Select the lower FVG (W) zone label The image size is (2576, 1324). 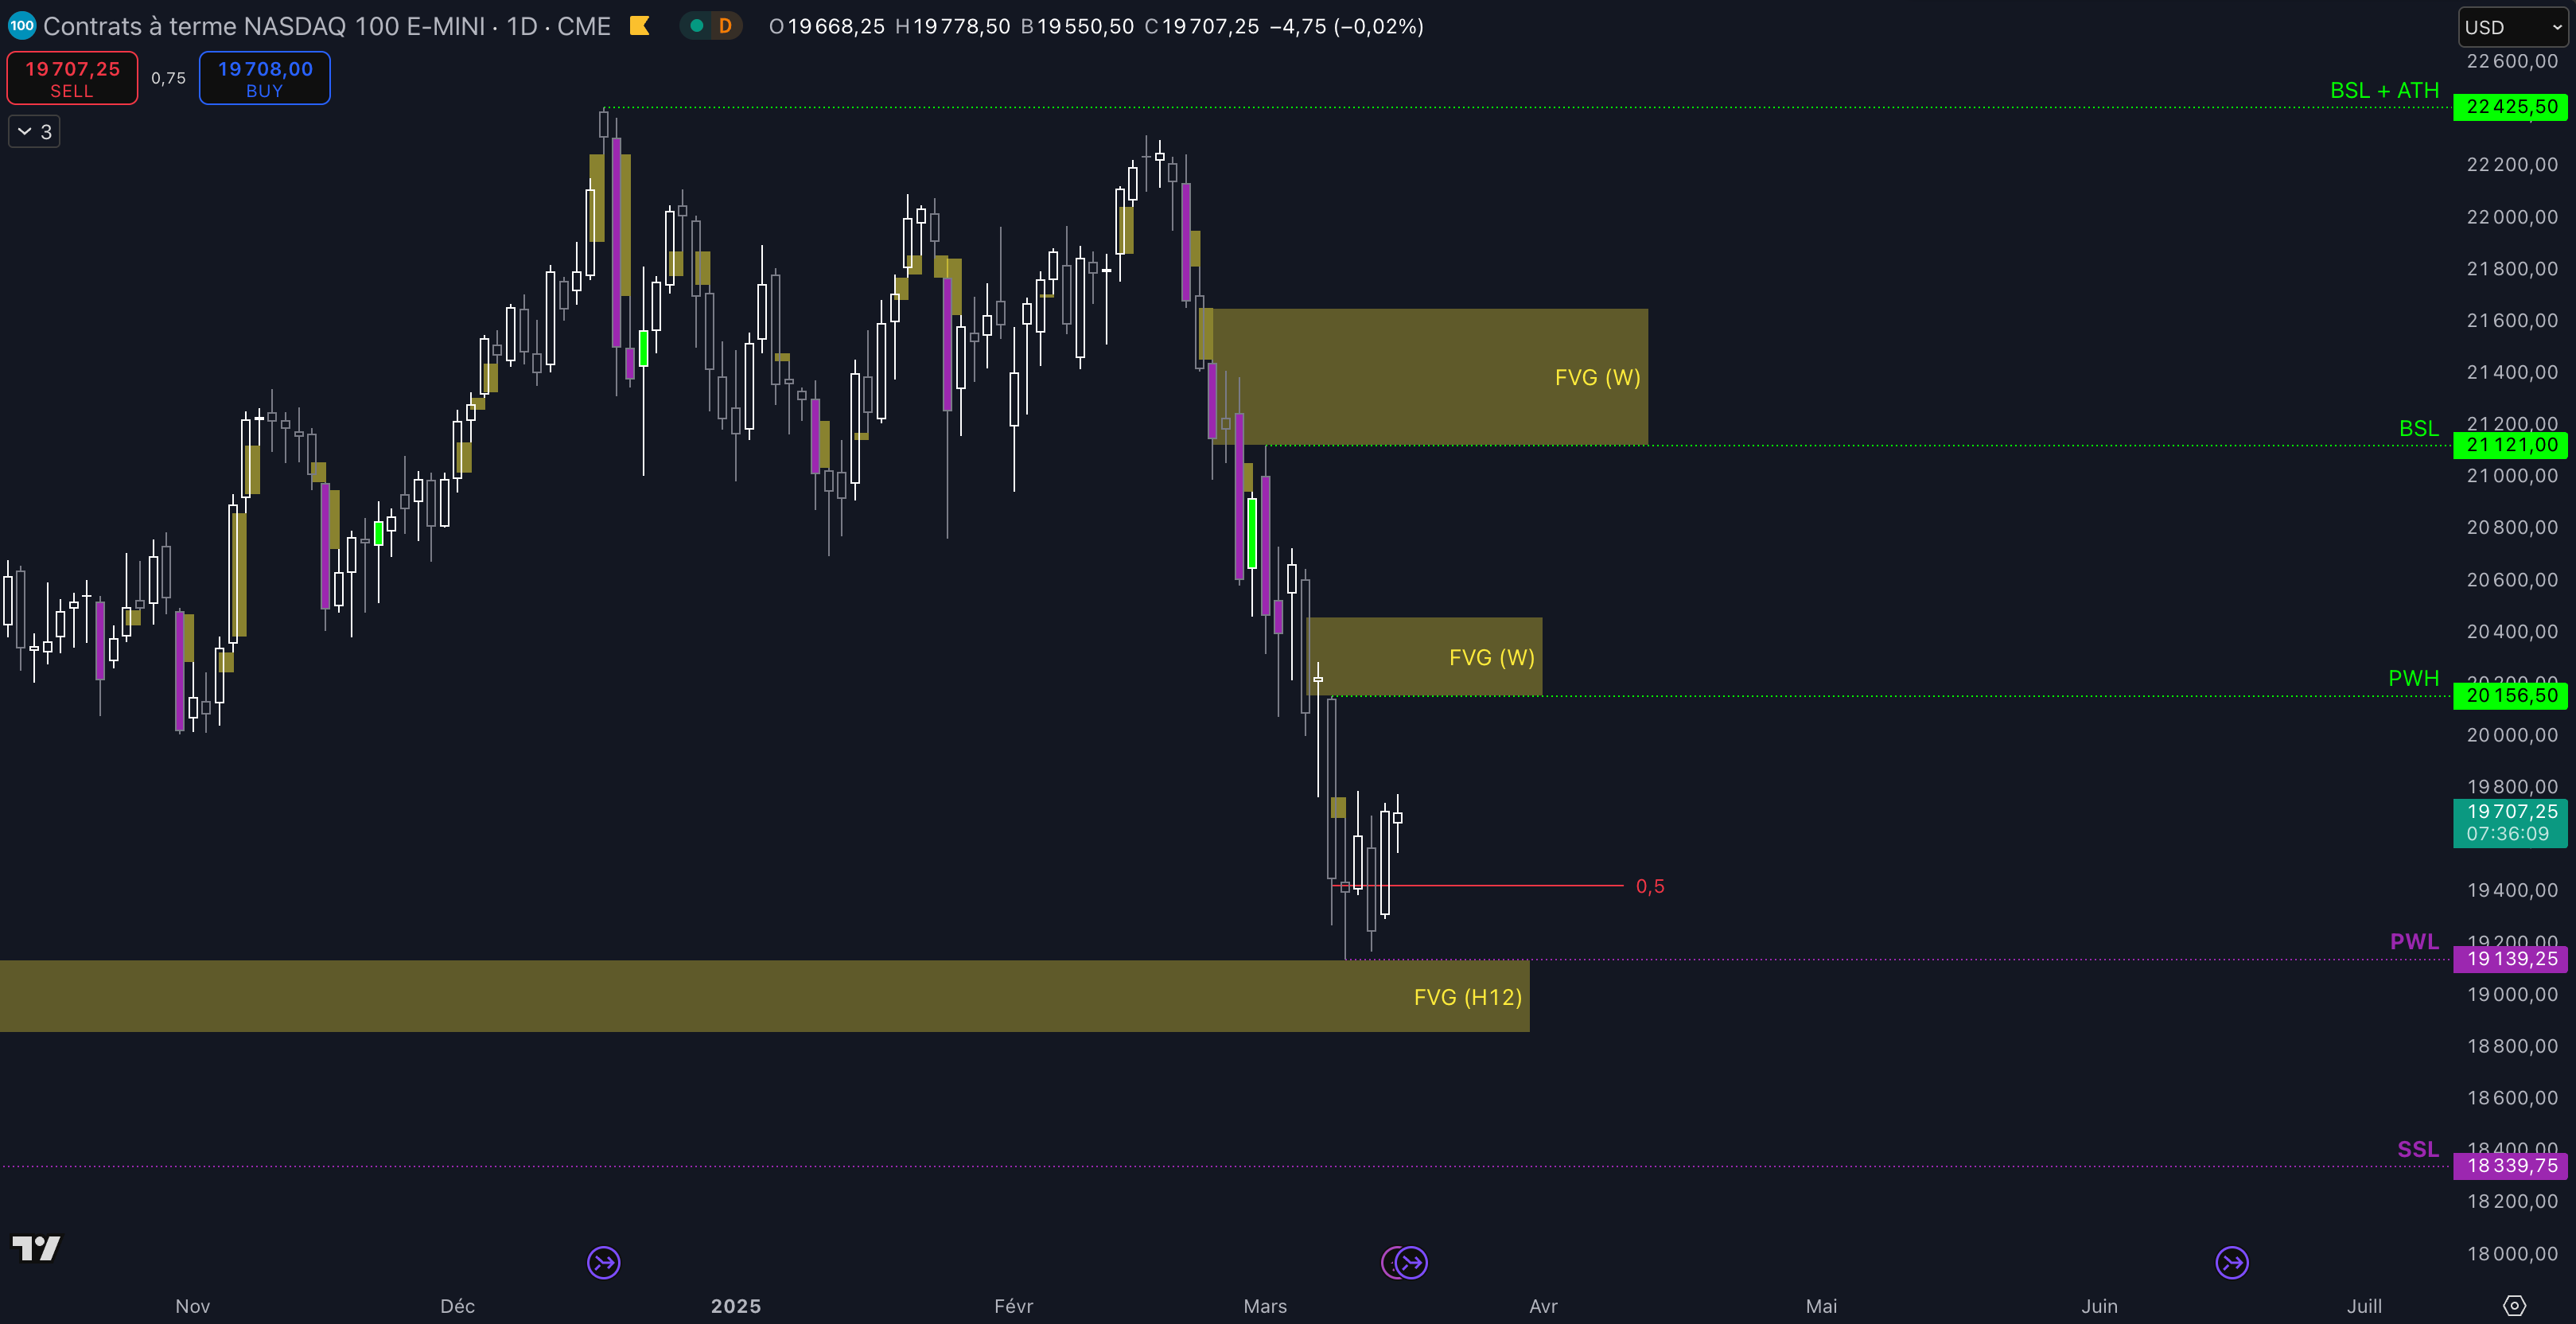[x=1491, y=657]
